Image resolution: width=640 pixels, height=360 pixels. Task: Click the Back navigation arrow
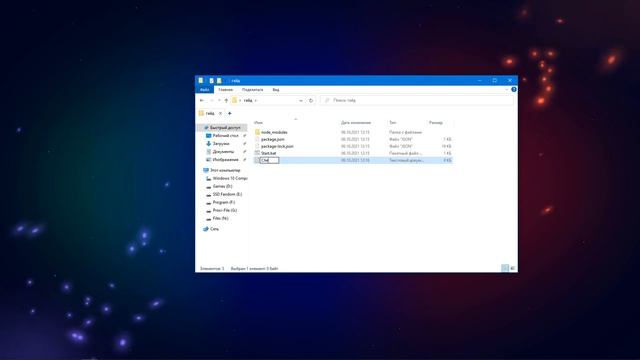click(x=202, y=100)
